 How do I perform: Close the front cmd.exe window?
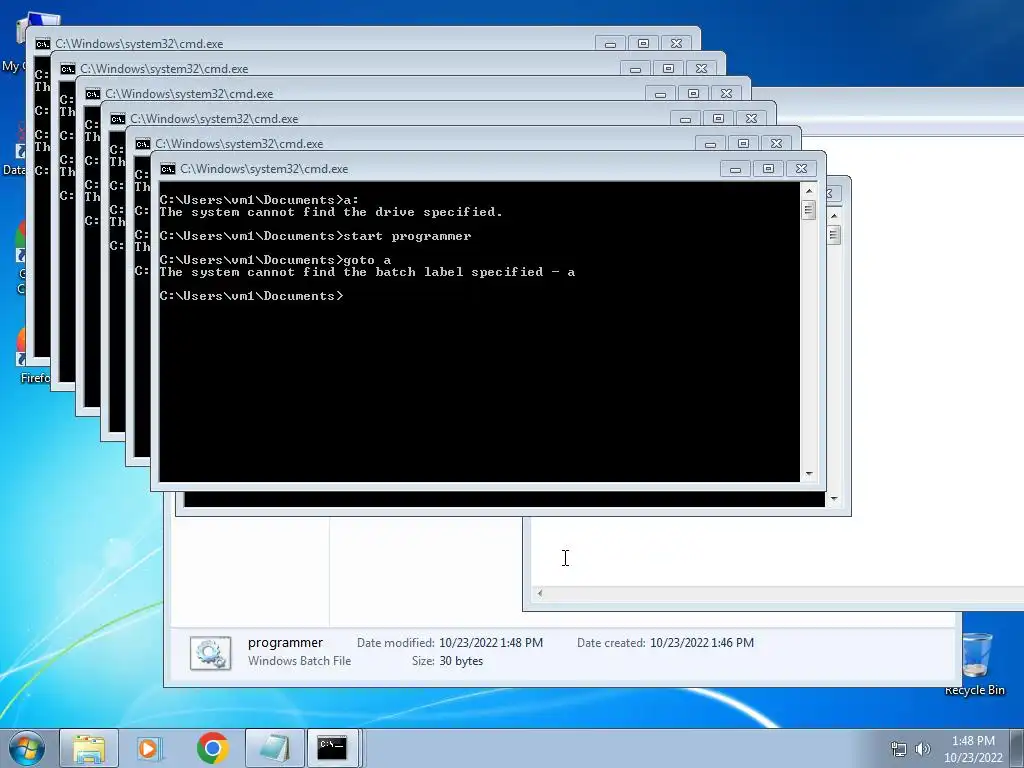[801, 169]
